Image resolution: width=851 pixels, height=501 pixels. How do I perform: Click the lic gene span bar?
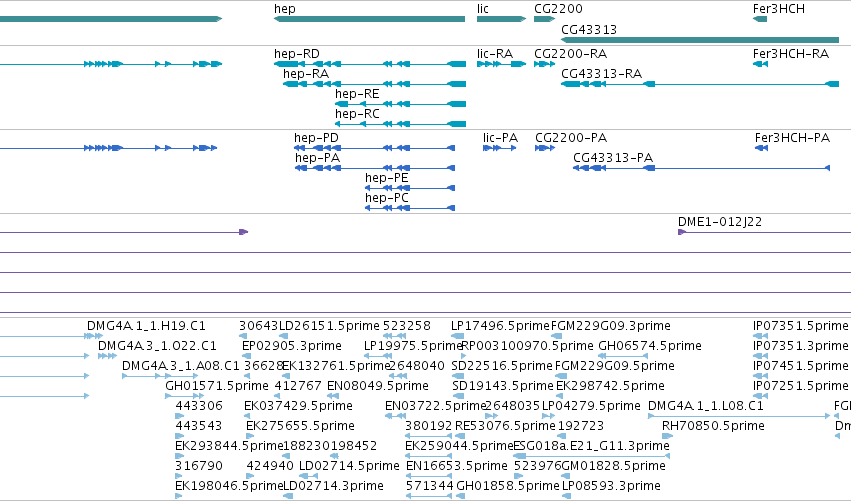point(501,19)
